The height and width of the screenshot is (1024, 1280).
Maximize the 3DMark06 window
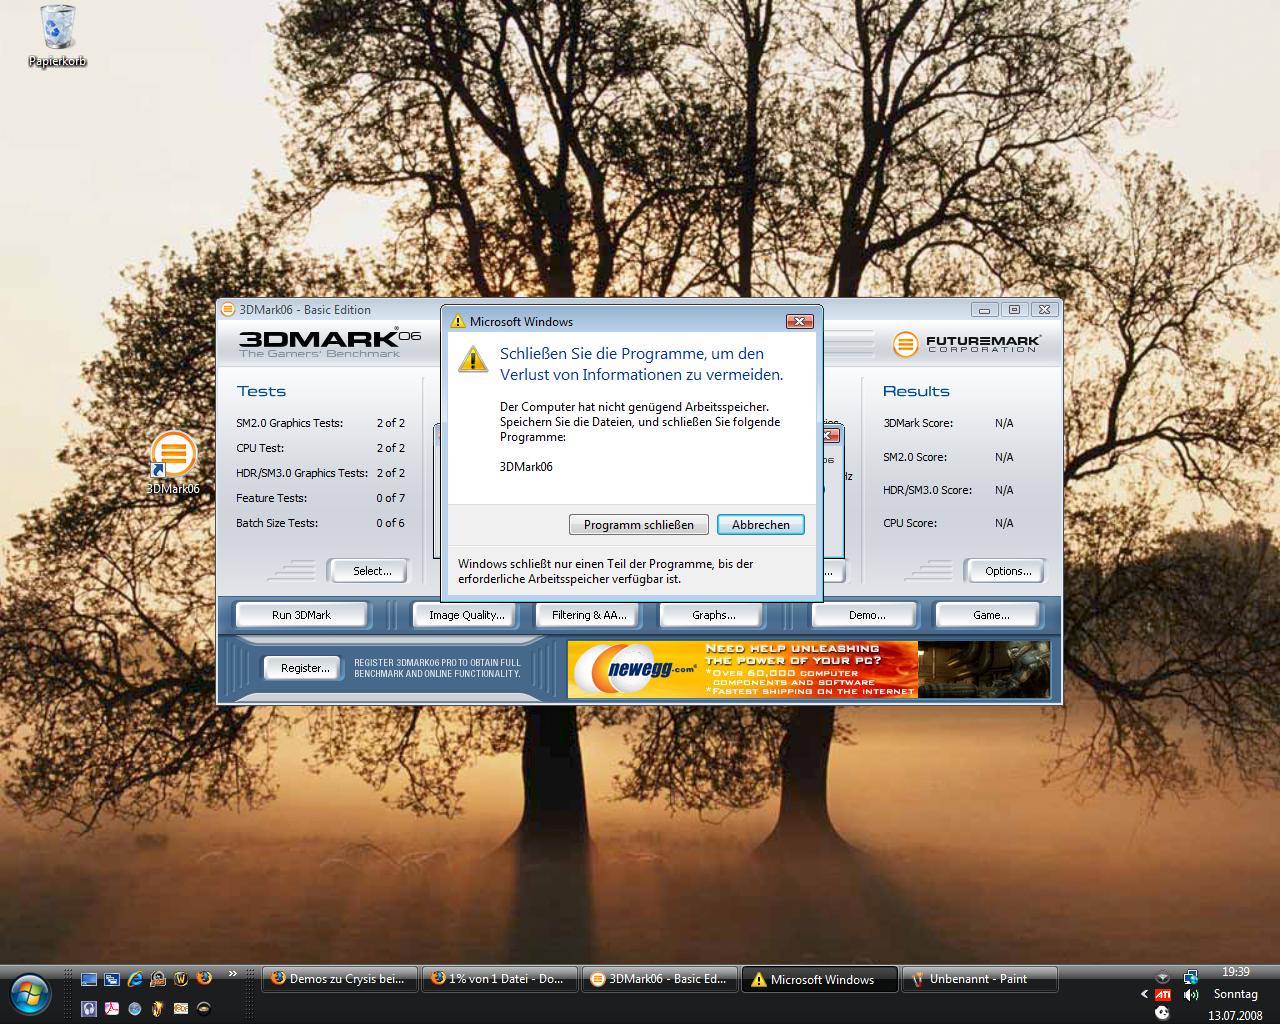coord(1014,310)
